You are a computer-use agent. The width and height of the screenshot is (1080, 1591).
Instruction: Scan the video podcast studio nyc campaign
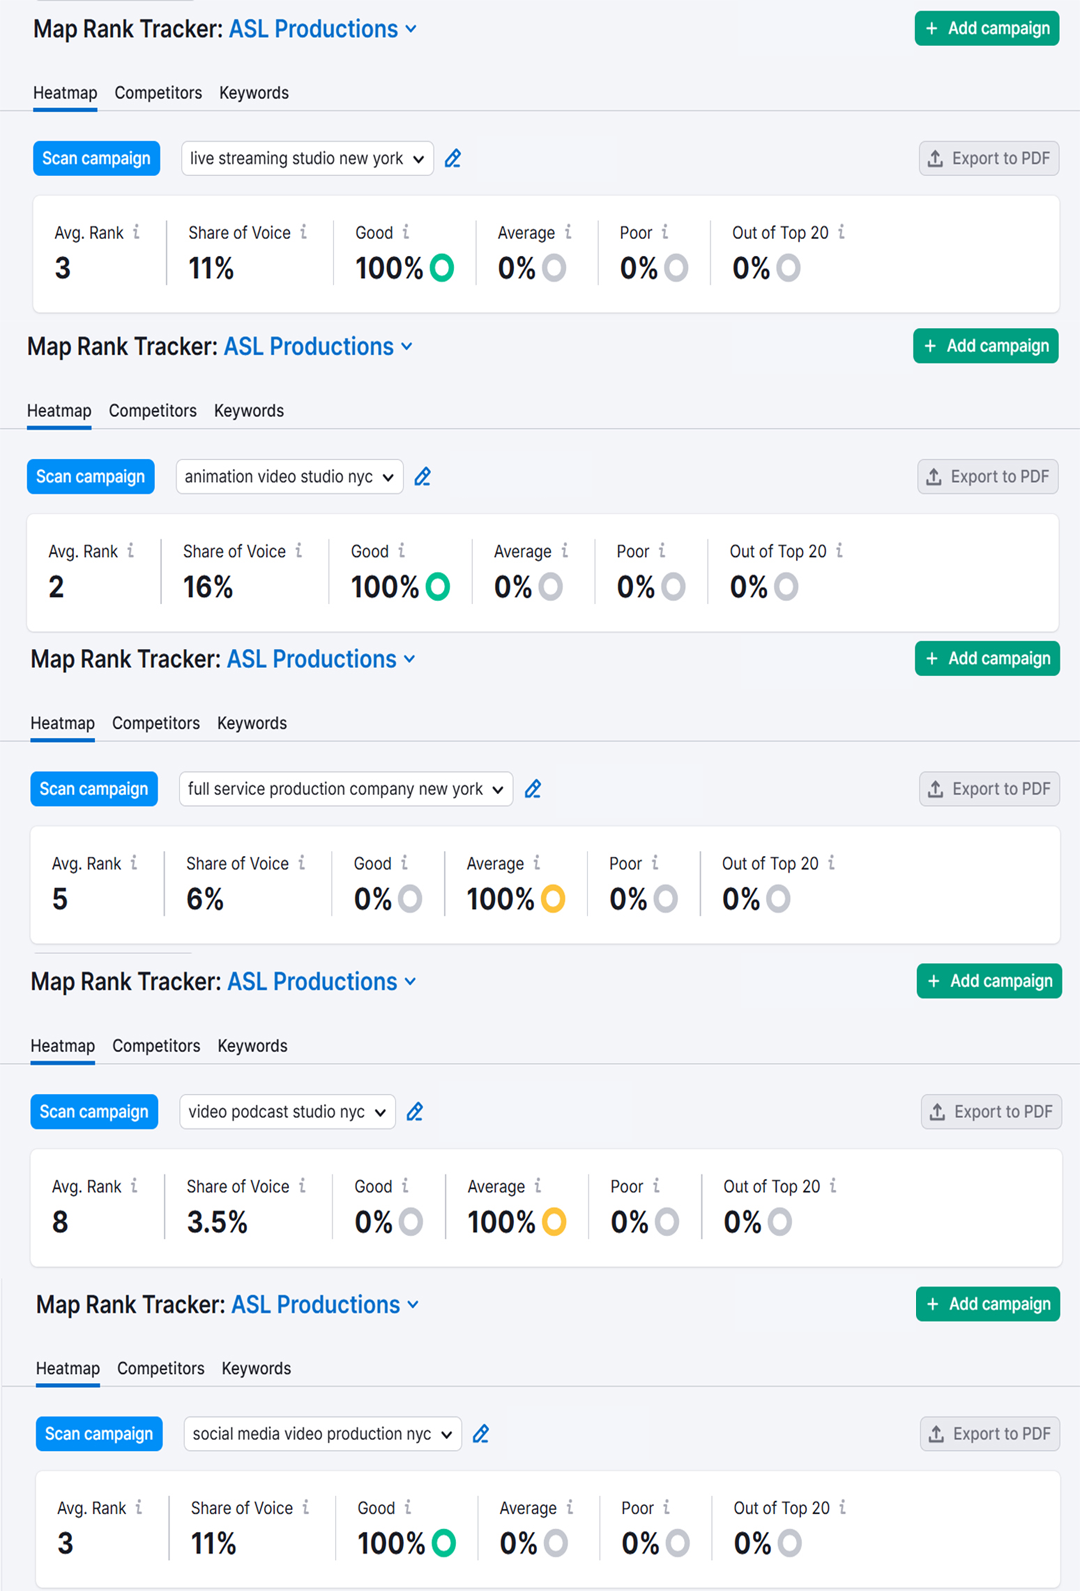pyautogui.click(x=94, y=1112)
